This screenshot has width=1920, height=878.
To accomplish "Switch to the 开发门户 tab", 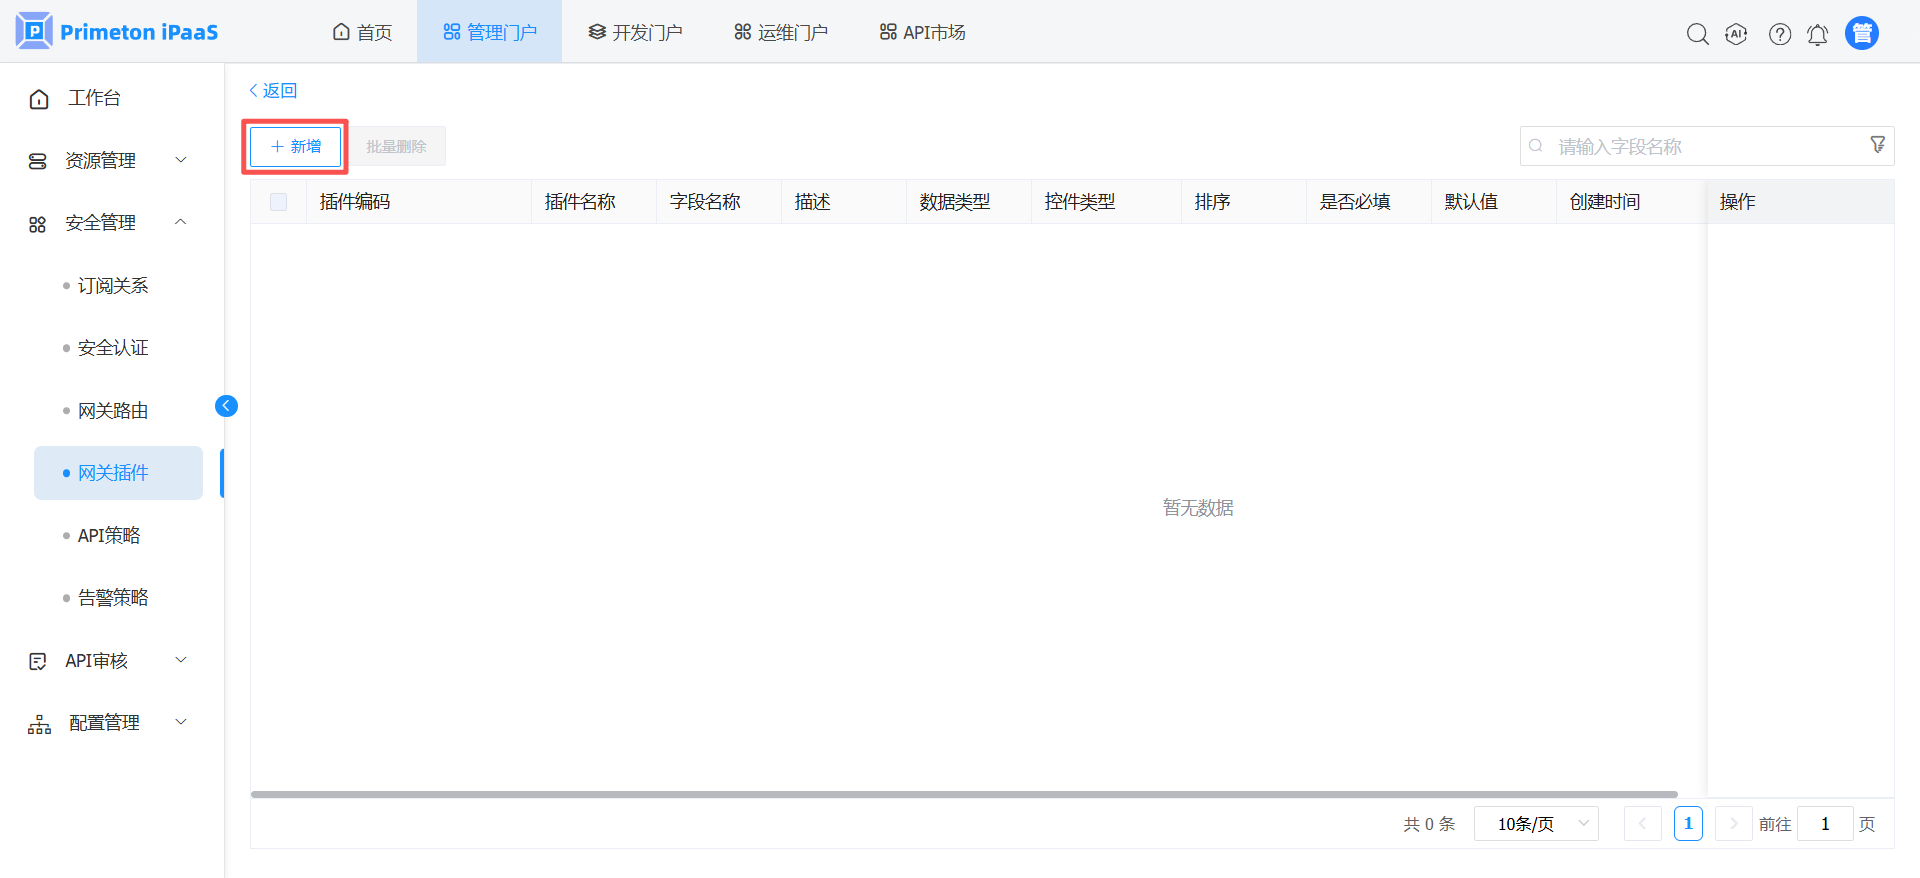I will point(636,32).
